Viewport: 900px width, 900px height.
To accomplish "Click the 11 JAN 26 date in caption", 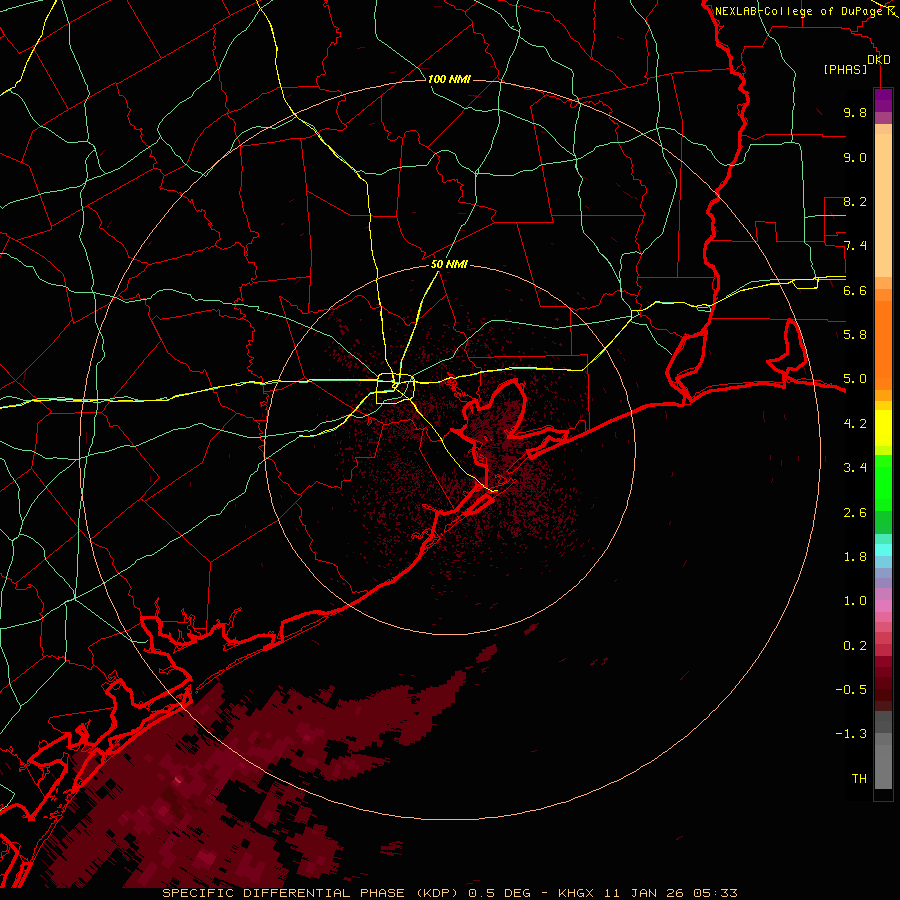I will (645, 893).
